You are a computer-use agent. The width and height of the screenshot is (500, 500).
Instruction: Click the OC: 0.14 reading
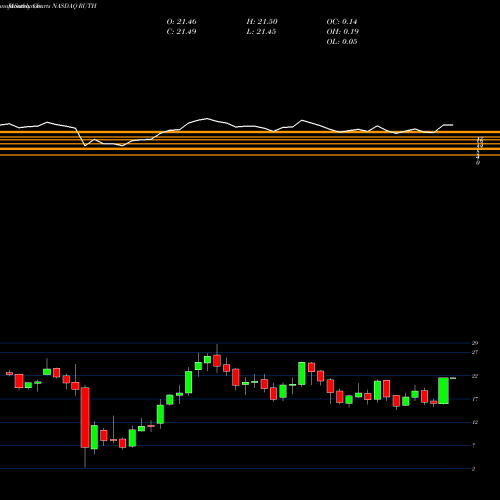[x=342, y=22]
